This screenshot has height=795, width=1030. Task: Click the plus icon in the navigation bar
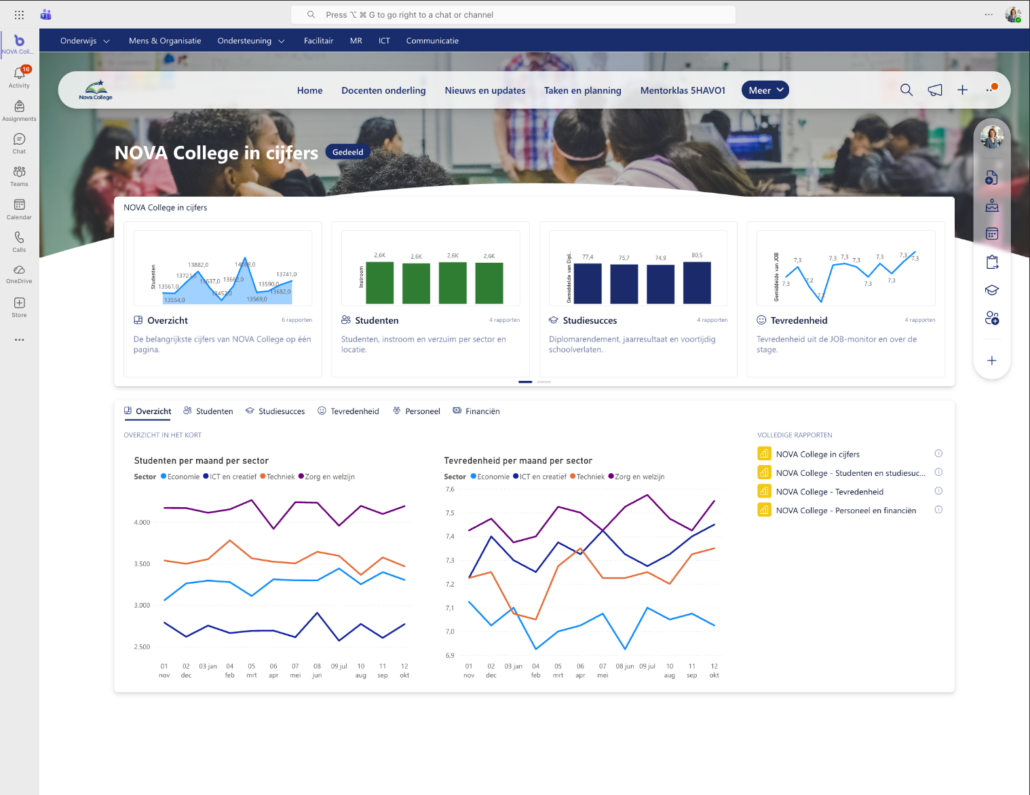point(962,90)
